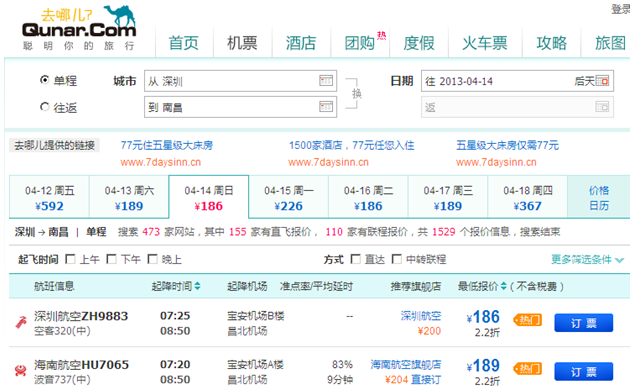
Task: Click 订票 button for ZH9883 flight
Action: click(x=584, y=323)
